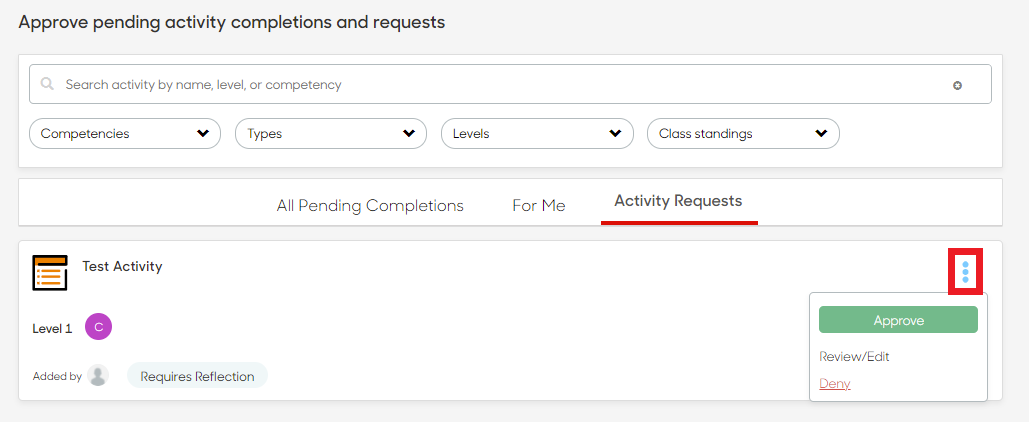Expand the Competencies dropdown filter
Viewport: 1029px width, 422px height.
[125, 133]
